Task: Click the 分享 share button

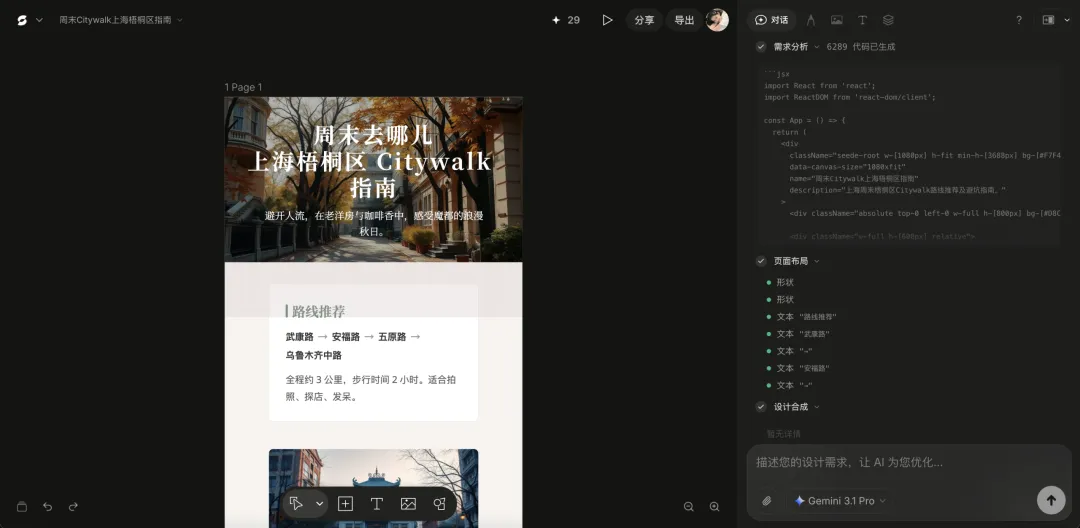Action: [x=644, y=21]
